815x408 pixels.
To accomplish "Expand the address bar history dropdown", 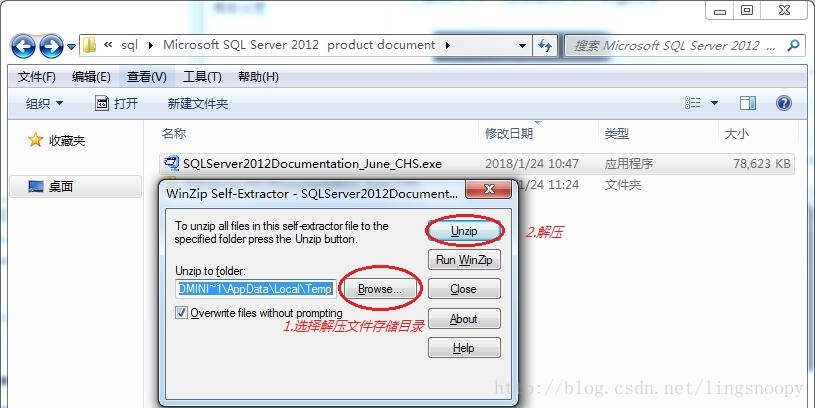I will (522, 46).
